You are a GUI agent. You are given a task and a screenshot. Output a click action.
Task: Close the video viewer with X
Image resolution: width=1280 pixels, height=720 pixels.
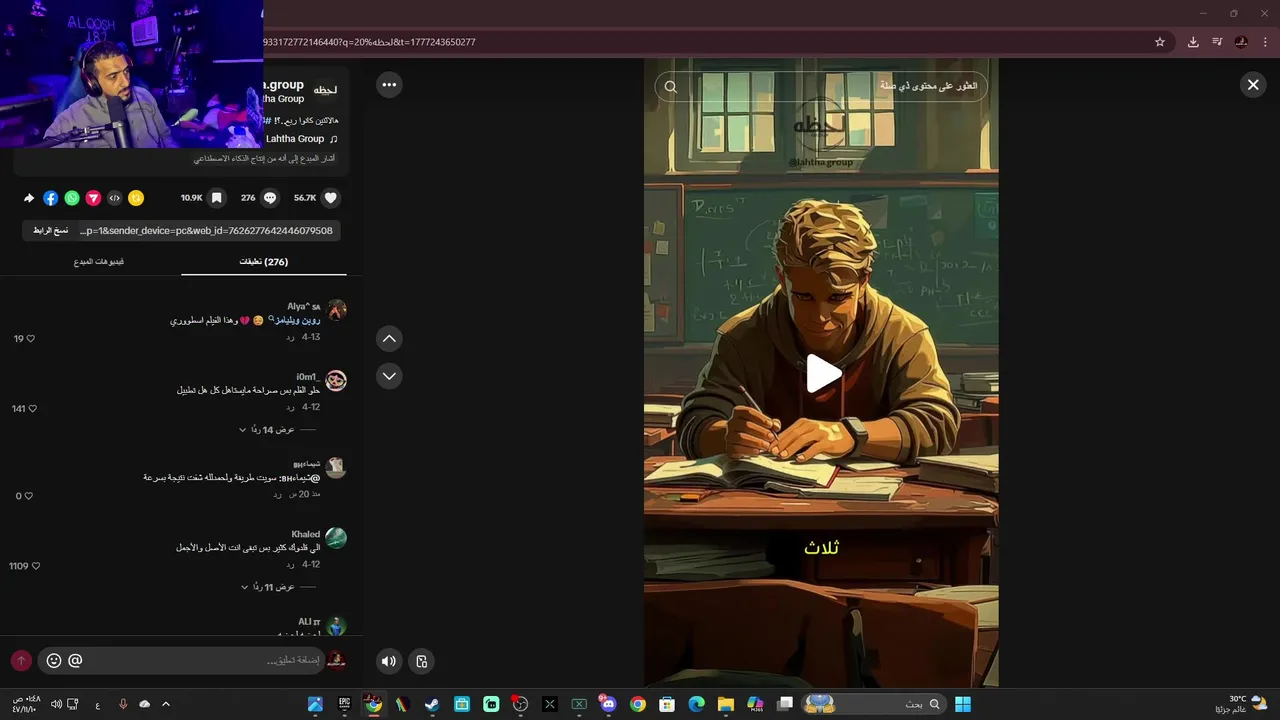1253,85
